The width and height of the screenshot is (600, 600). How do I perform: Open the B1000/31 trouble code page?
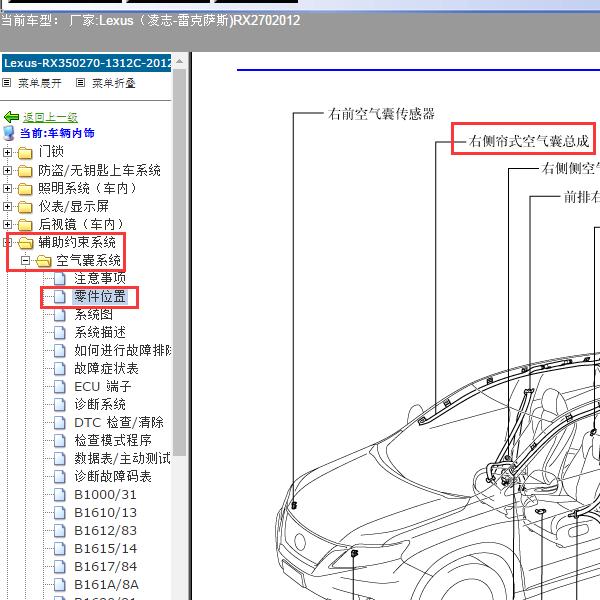(x=105, y=494)
